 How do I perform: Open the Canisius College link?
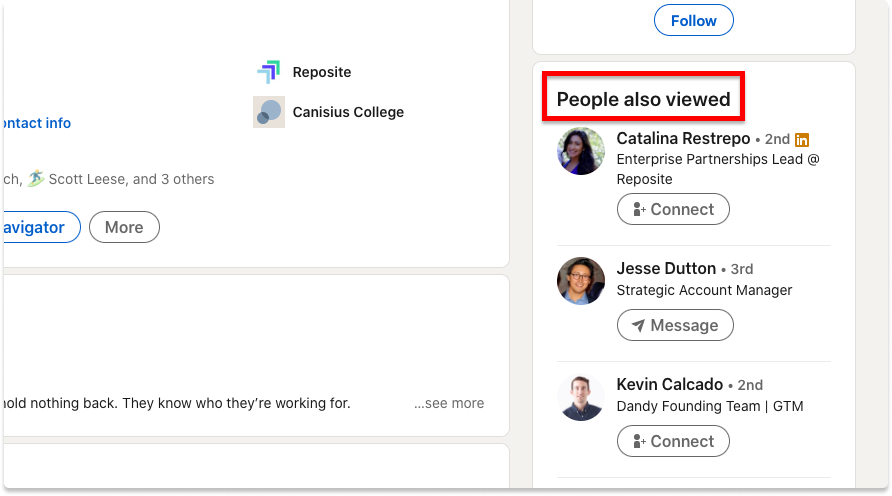tap(348, 112)
